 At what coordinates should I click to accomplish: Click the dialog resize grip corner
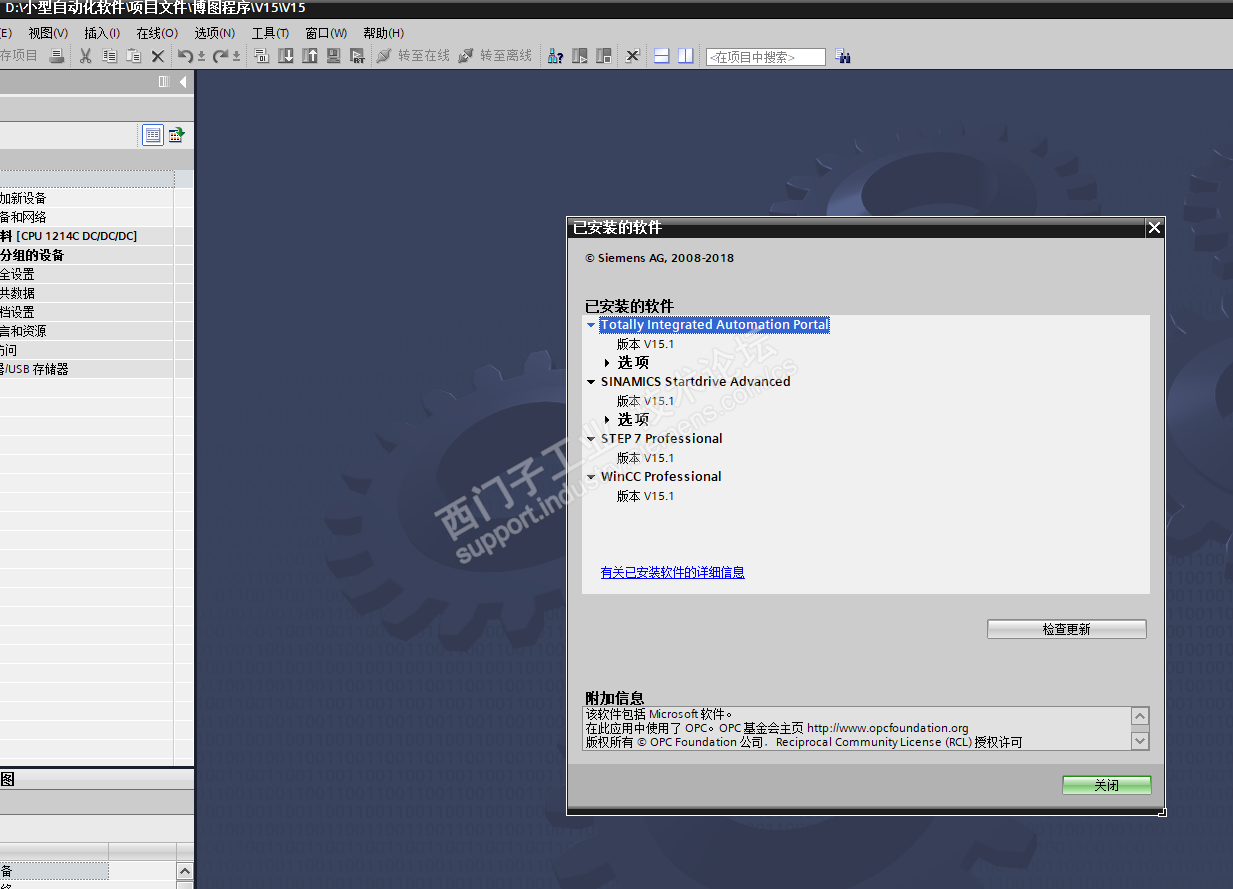pyautogui.click(x=1161, y=812)
